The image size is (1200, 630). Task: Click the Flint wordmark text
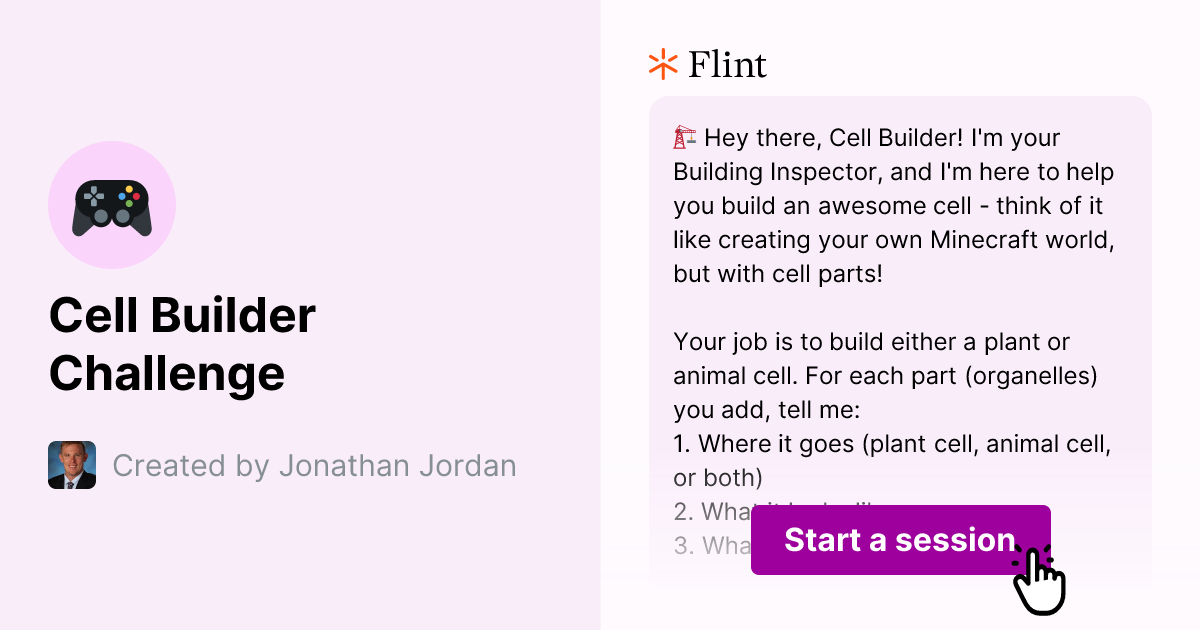[x=726, y=64]
